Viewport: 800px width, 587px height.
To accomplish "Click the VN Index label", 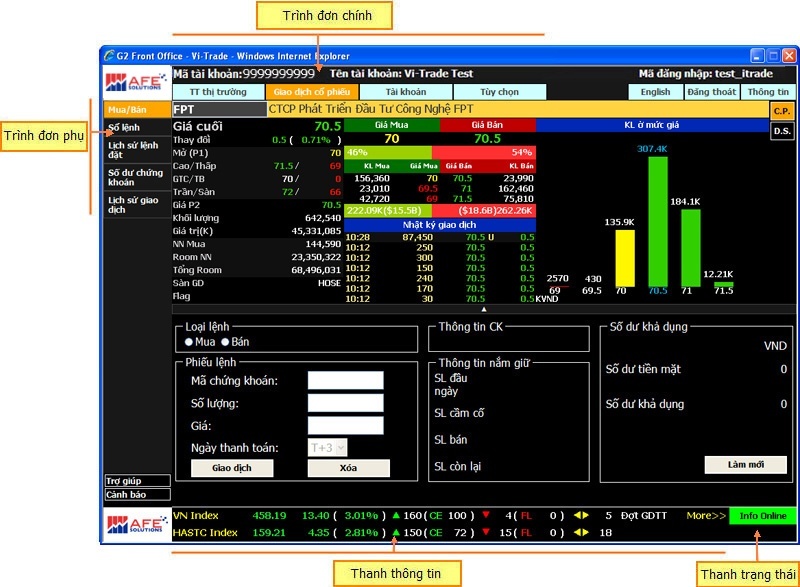I will tap(196, 516).
